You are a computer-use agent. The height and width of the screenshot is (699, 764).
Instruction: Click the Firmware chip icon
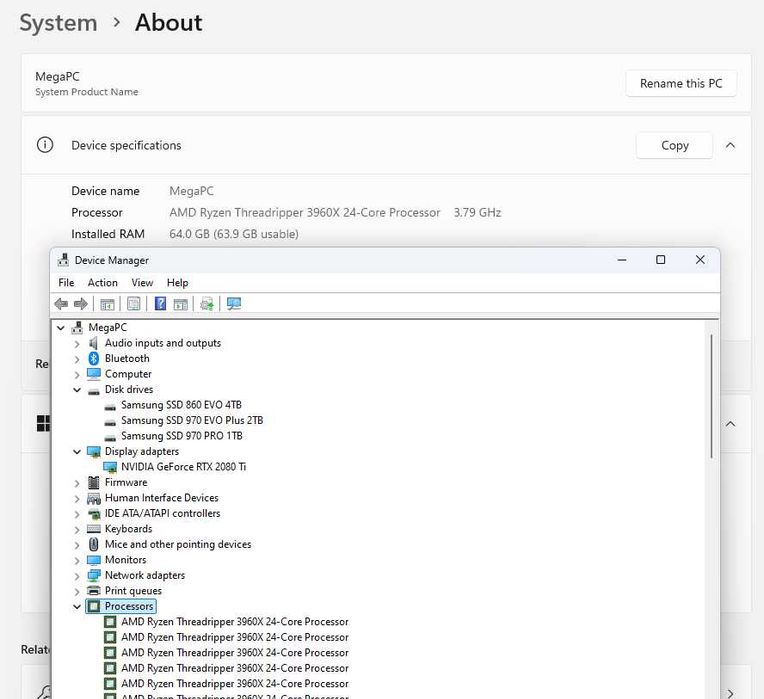pos(94,482)
